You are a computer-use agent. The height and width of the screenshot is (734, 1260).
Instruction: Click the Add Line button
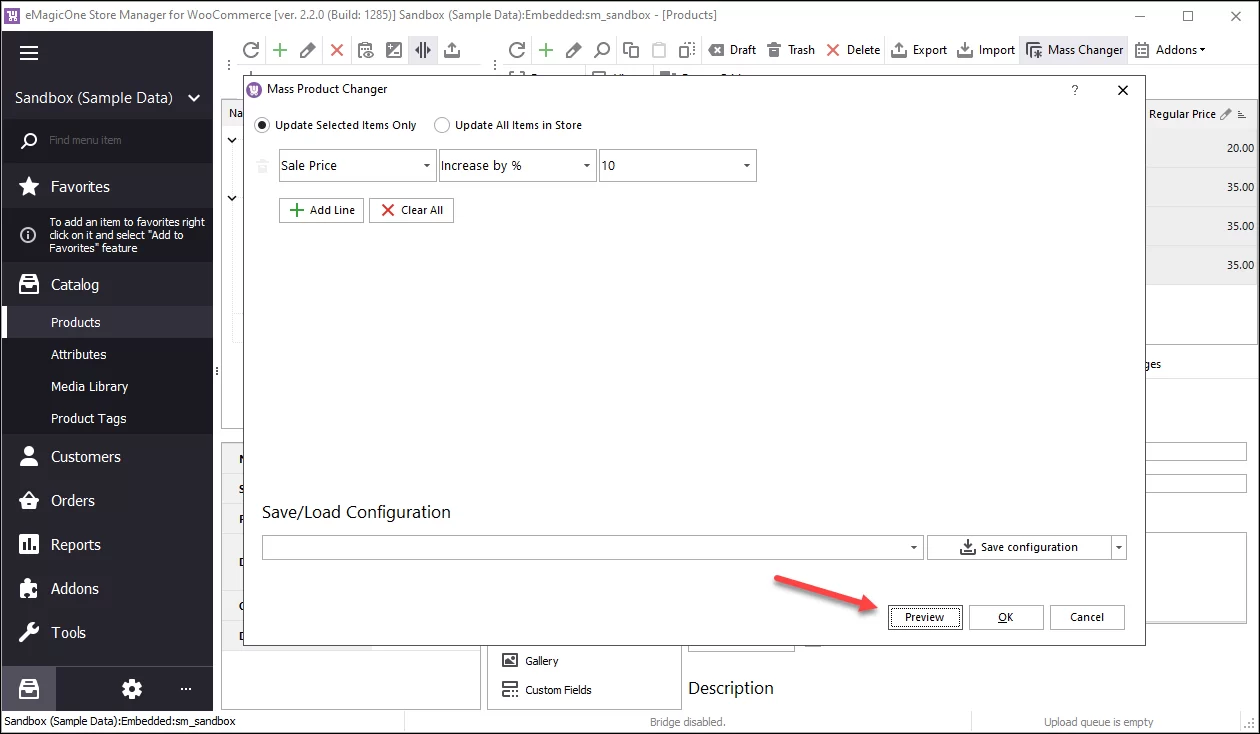tap(321, 210)
